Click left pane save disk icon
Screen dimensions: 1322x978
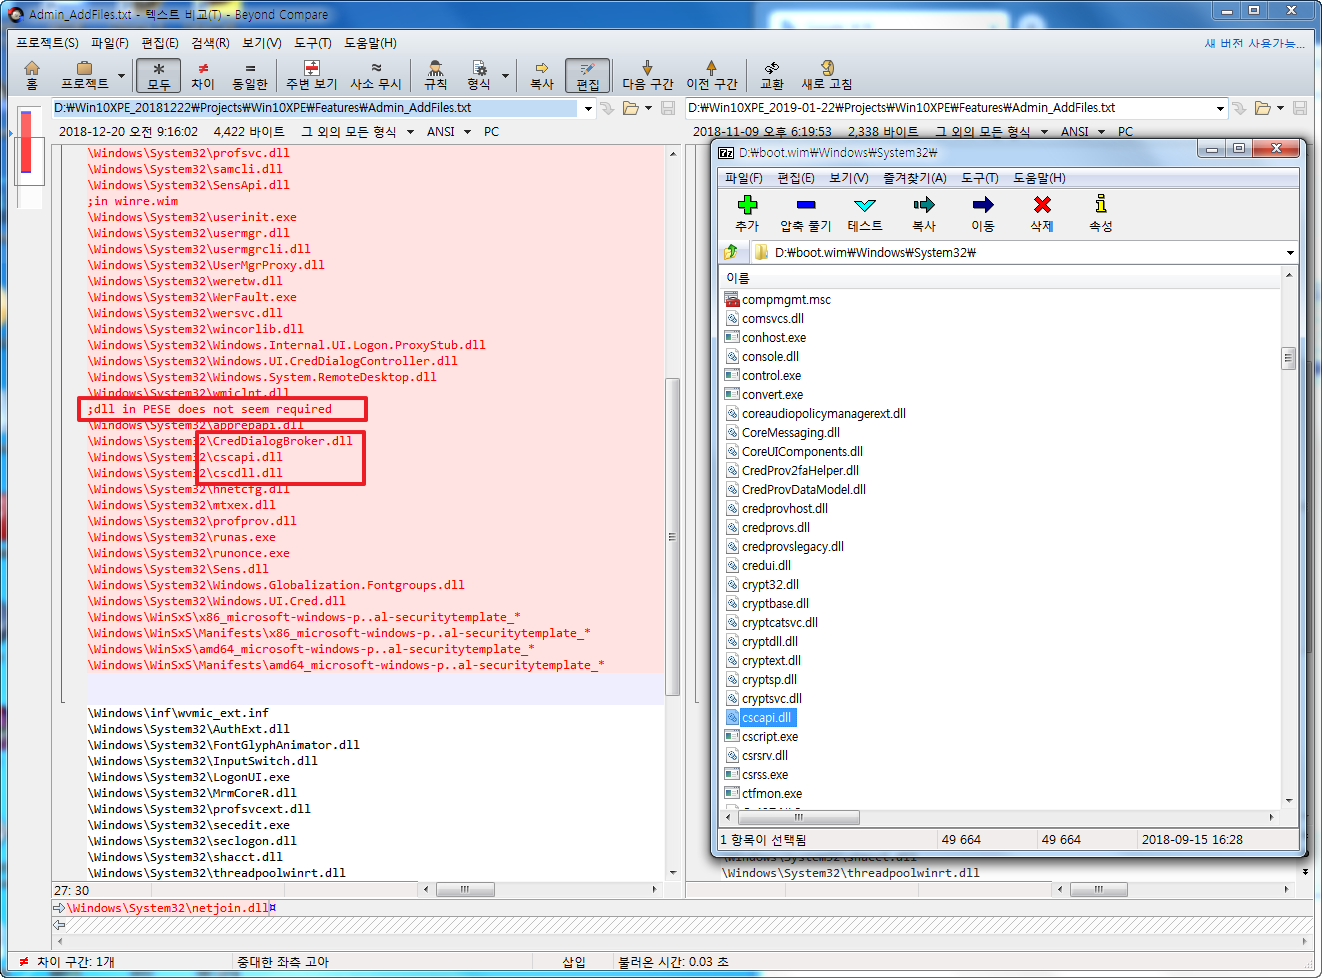[668, 108]
